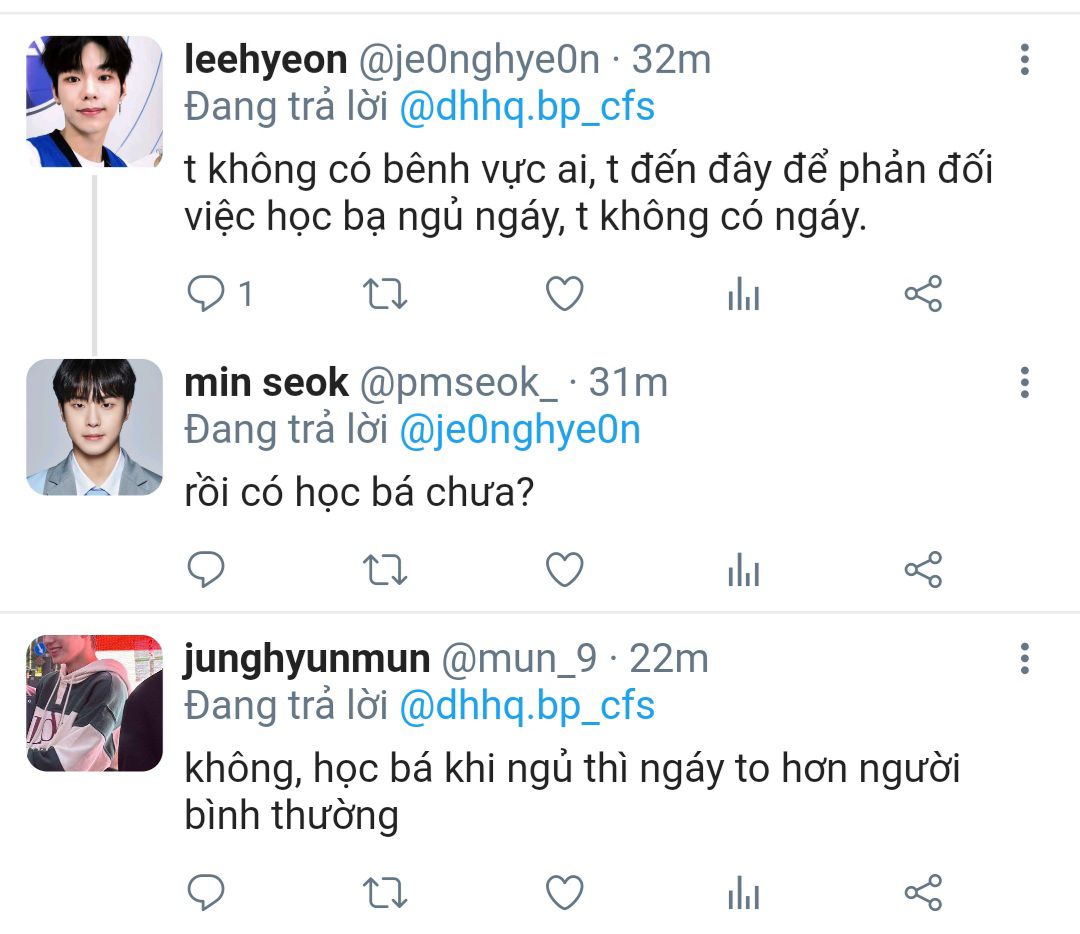View analytics on leehyeon's tweet
1080x934 pixels.
click(x=744, y=294)
